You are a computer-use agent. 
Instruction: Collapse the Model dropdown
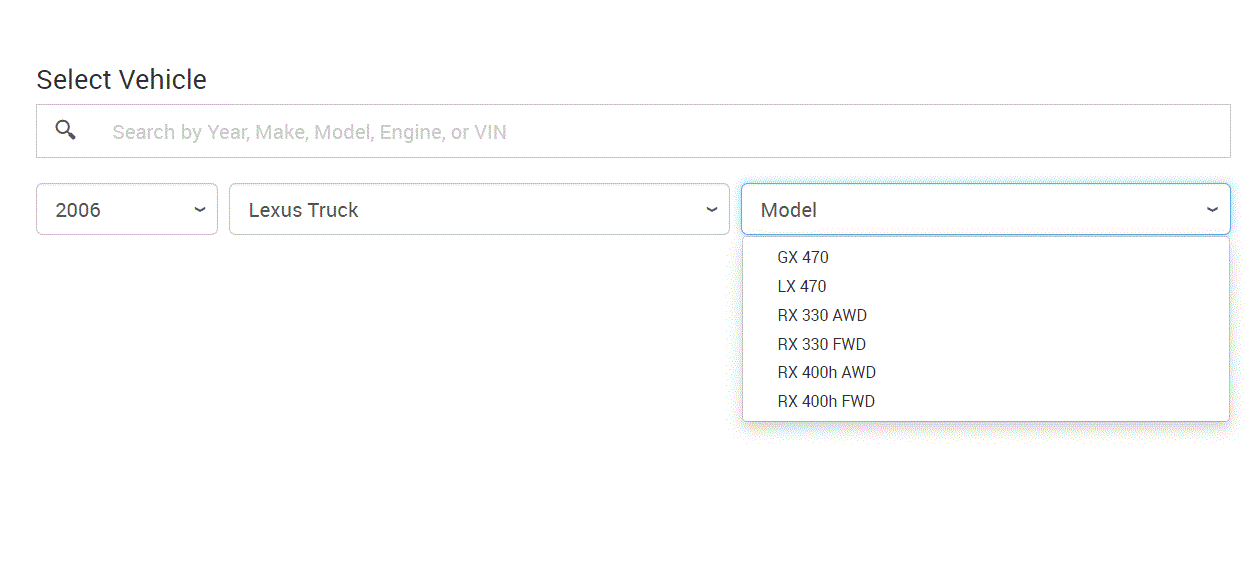click(984, 209)
